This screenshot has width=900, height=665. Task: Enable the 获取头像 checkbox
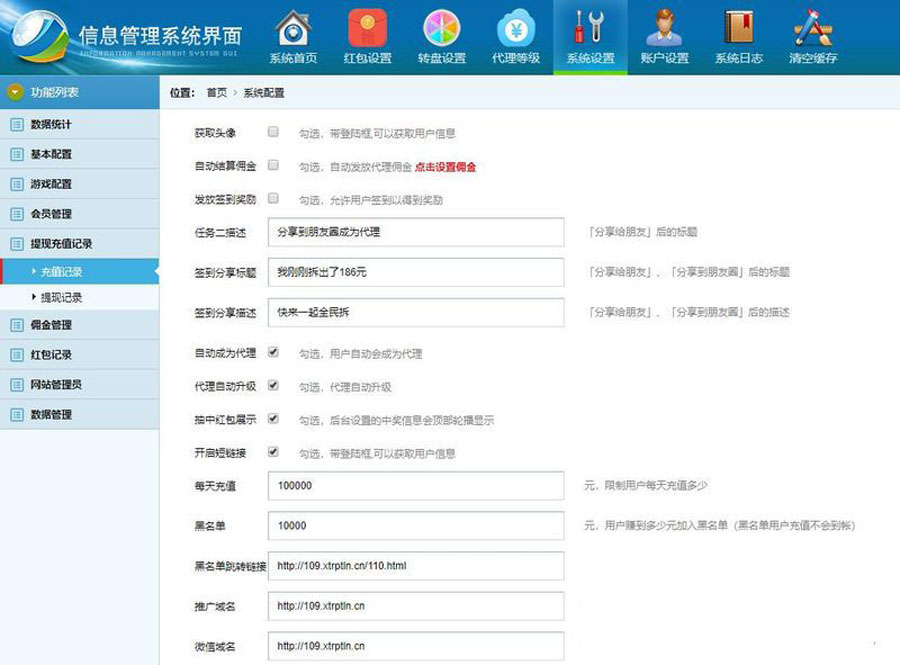(273, 132)
